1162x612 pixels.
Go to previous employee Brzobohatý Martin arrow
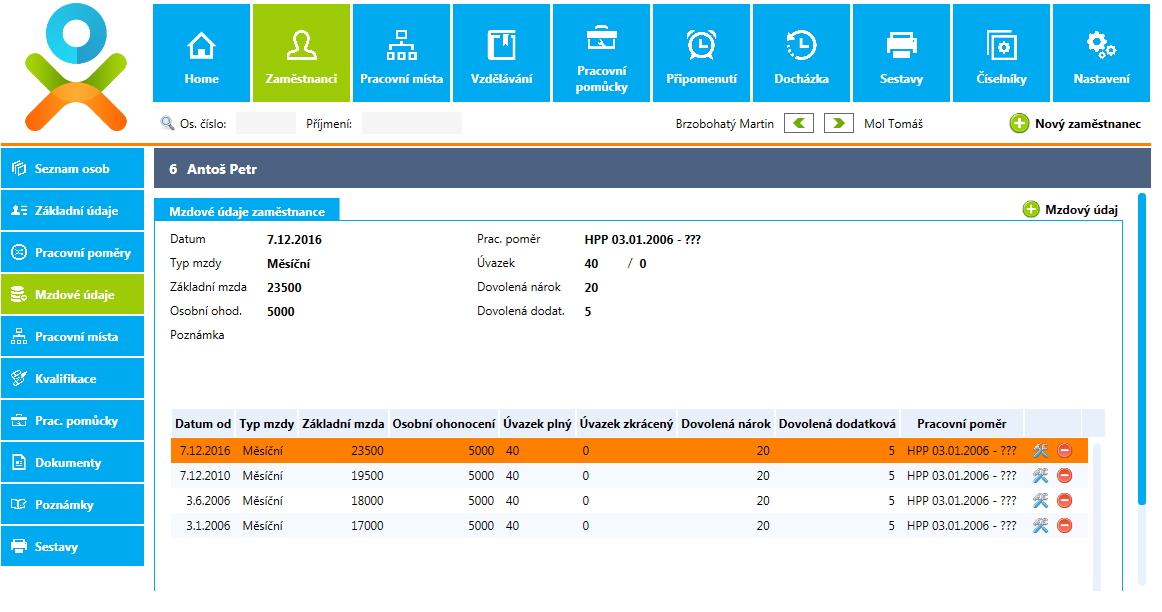tap(799, 123)
